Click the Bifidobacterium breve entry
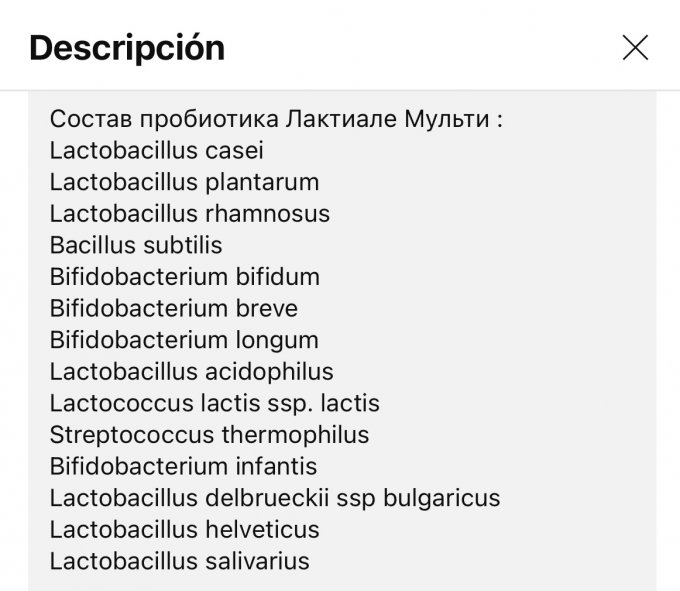This screenshot has width=680, height=591. click(x=173, y=308)
